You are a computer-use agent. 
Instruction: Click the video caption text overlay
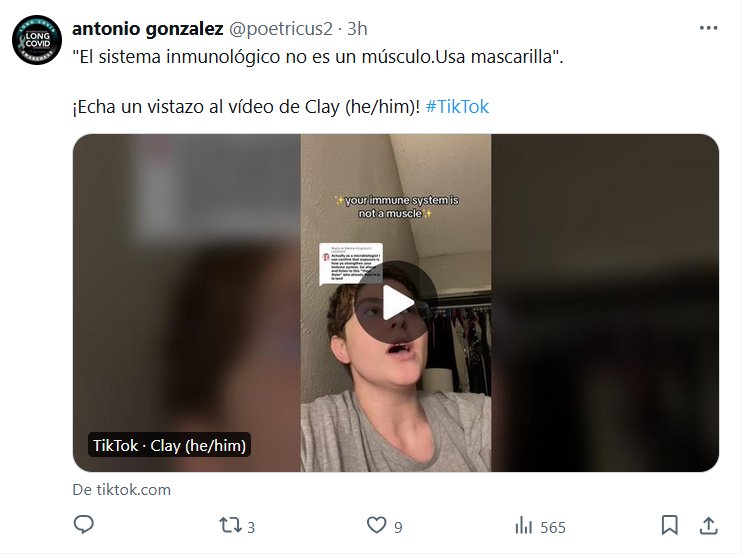pyautogui.click(x=396, y=207)
